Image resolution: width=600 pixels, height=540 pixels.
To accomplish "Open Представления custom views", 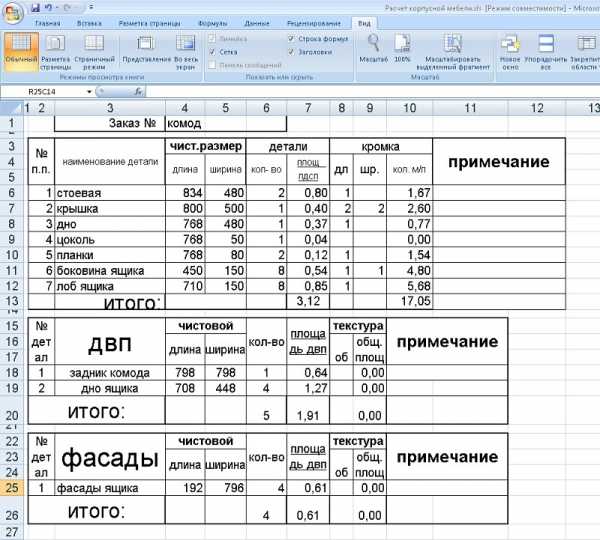I will tap(146, 50).
